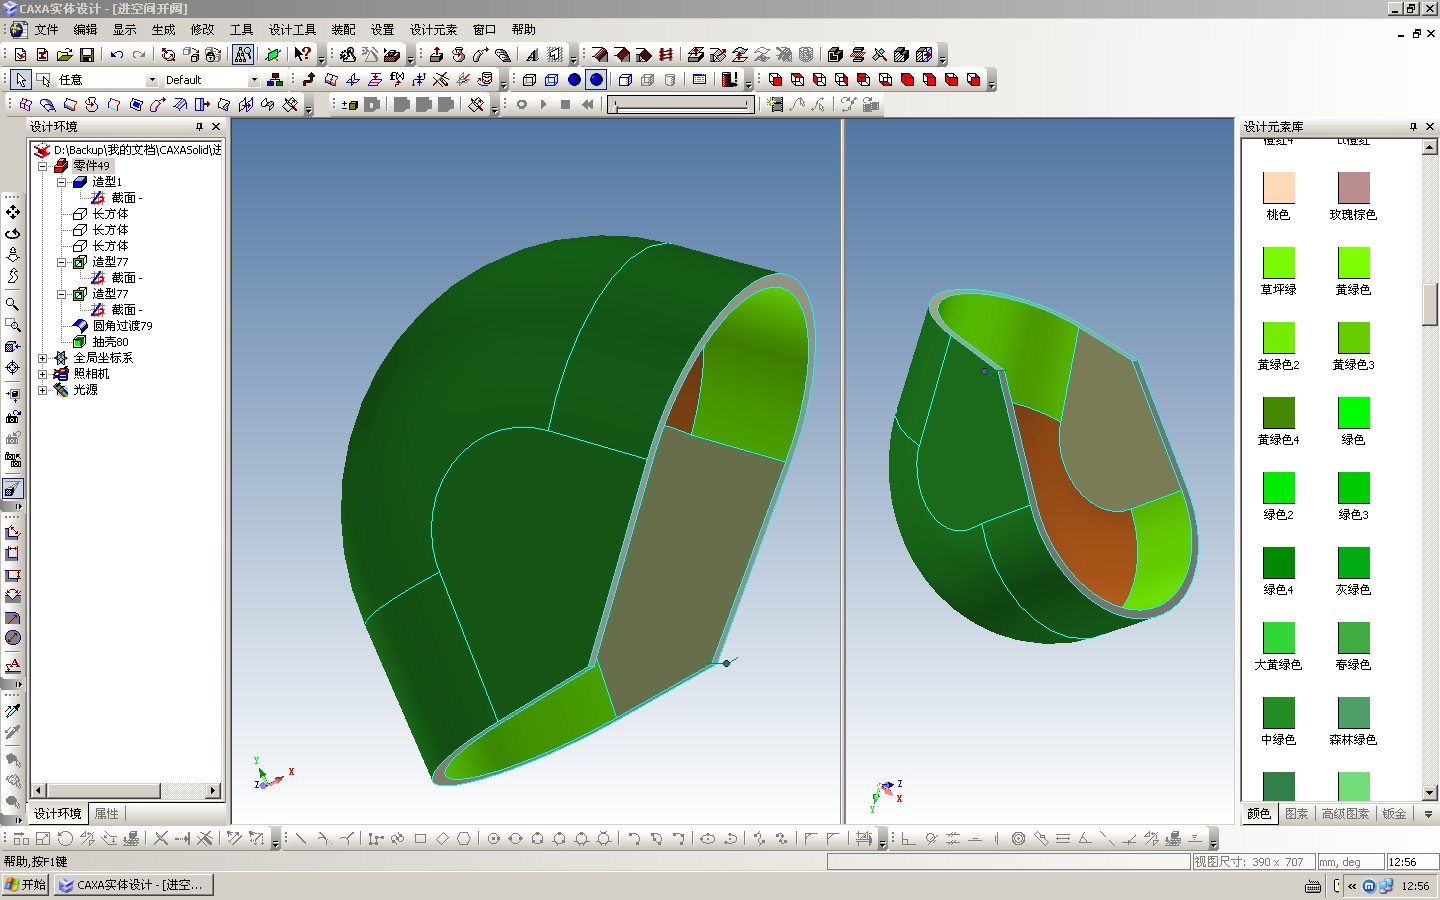
Task: Collapse the 零件49 tree node
Action: pyautogui.click(x=43, y=166)
